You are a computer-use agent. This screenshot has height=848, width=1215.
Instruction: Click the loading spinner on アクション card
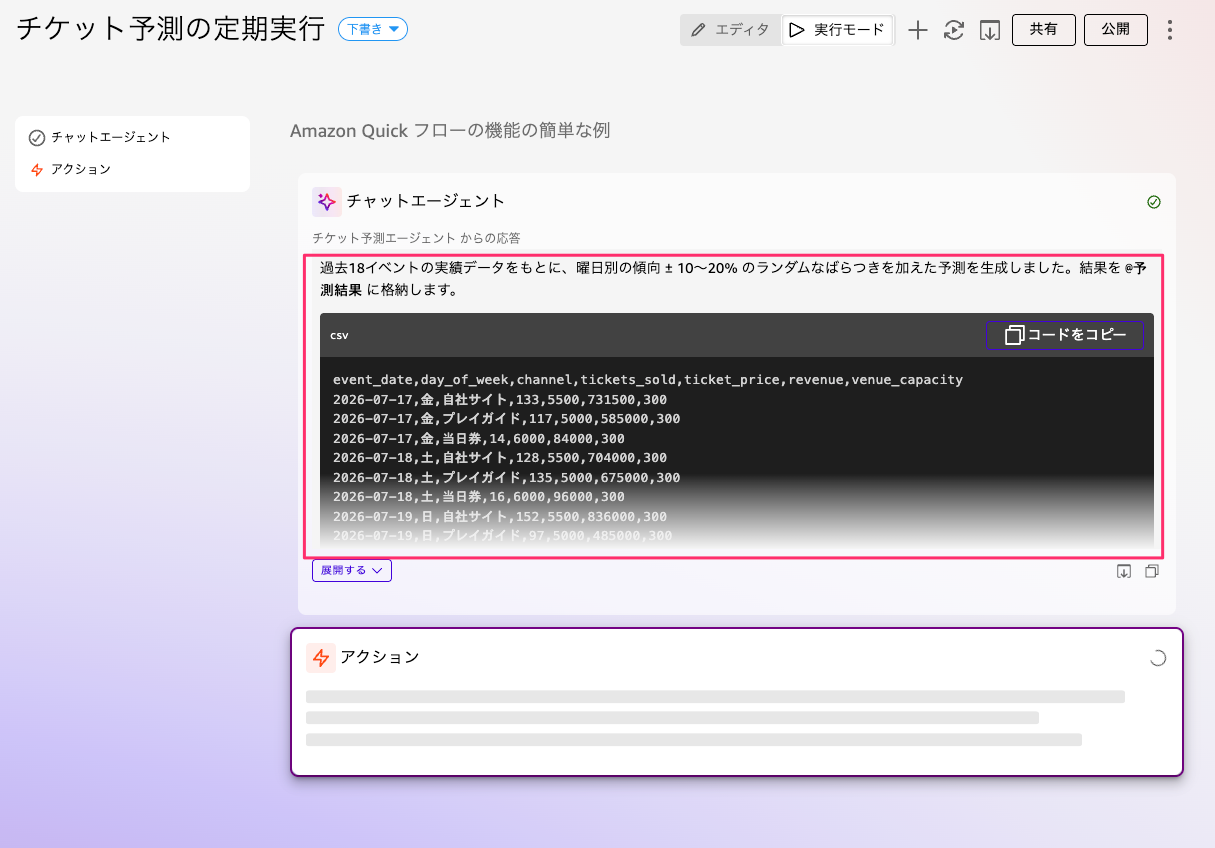(x=1157, y=658)
